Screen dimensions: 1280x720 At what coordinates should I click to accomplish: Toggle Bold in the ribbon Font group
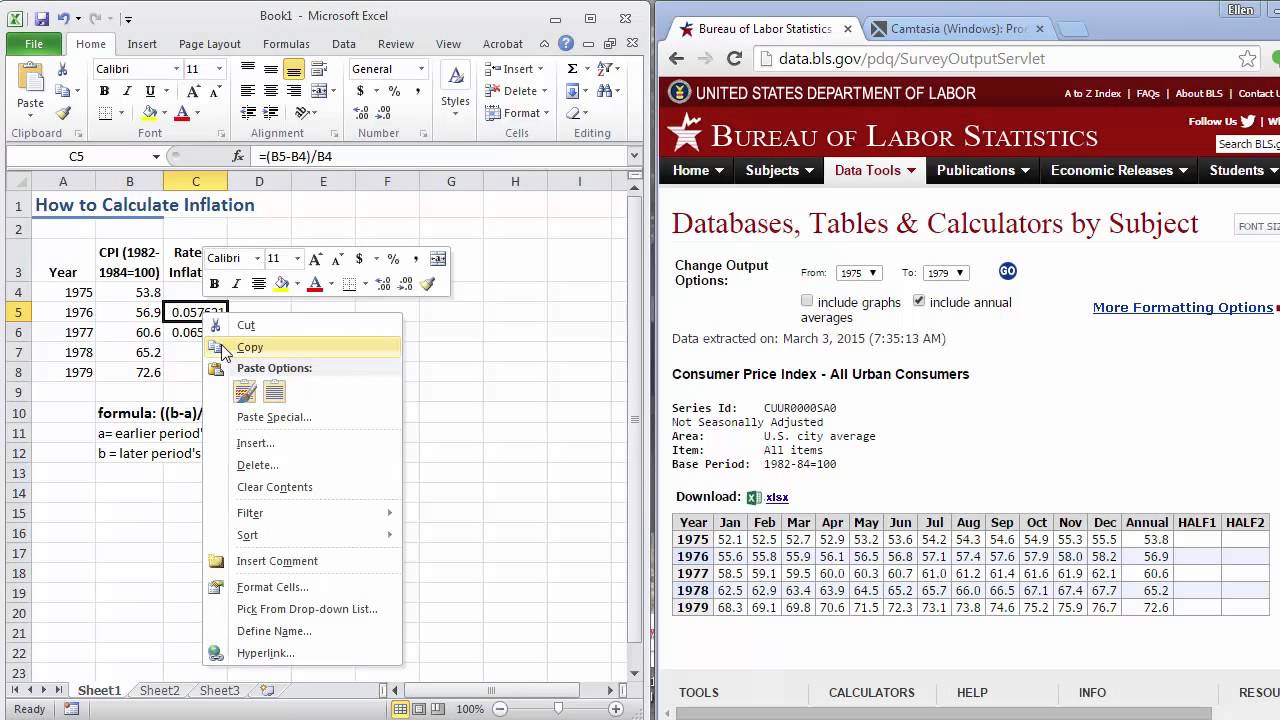pos(104,91)
